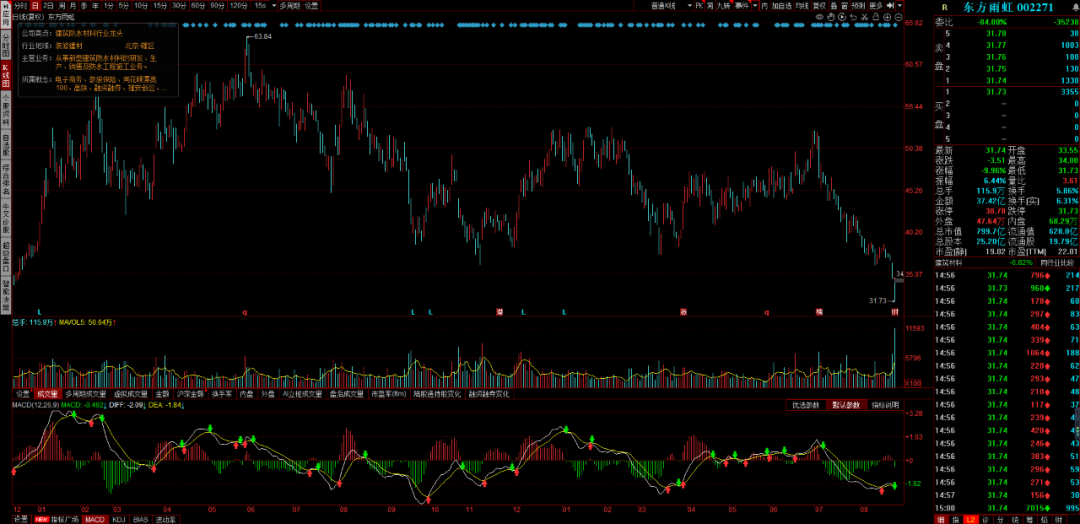1080x524 pixels.
Task: Click the 均线 moving average button
Action: (x=802, y=6)
